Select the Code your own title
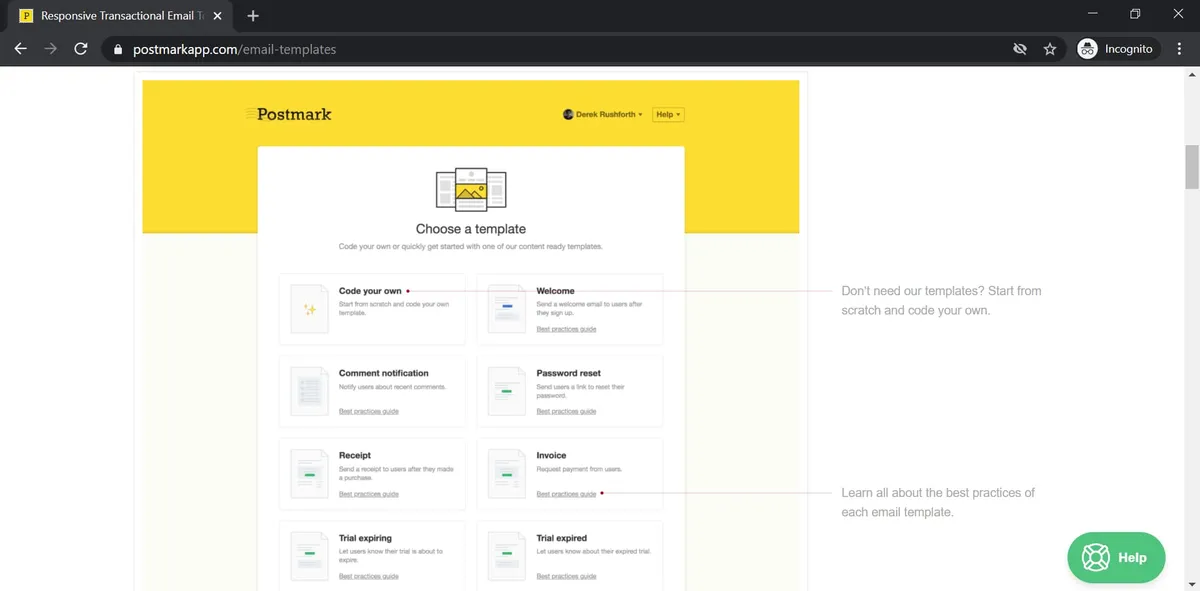This screenshot has width=1200, height=591. click(370, 291)
